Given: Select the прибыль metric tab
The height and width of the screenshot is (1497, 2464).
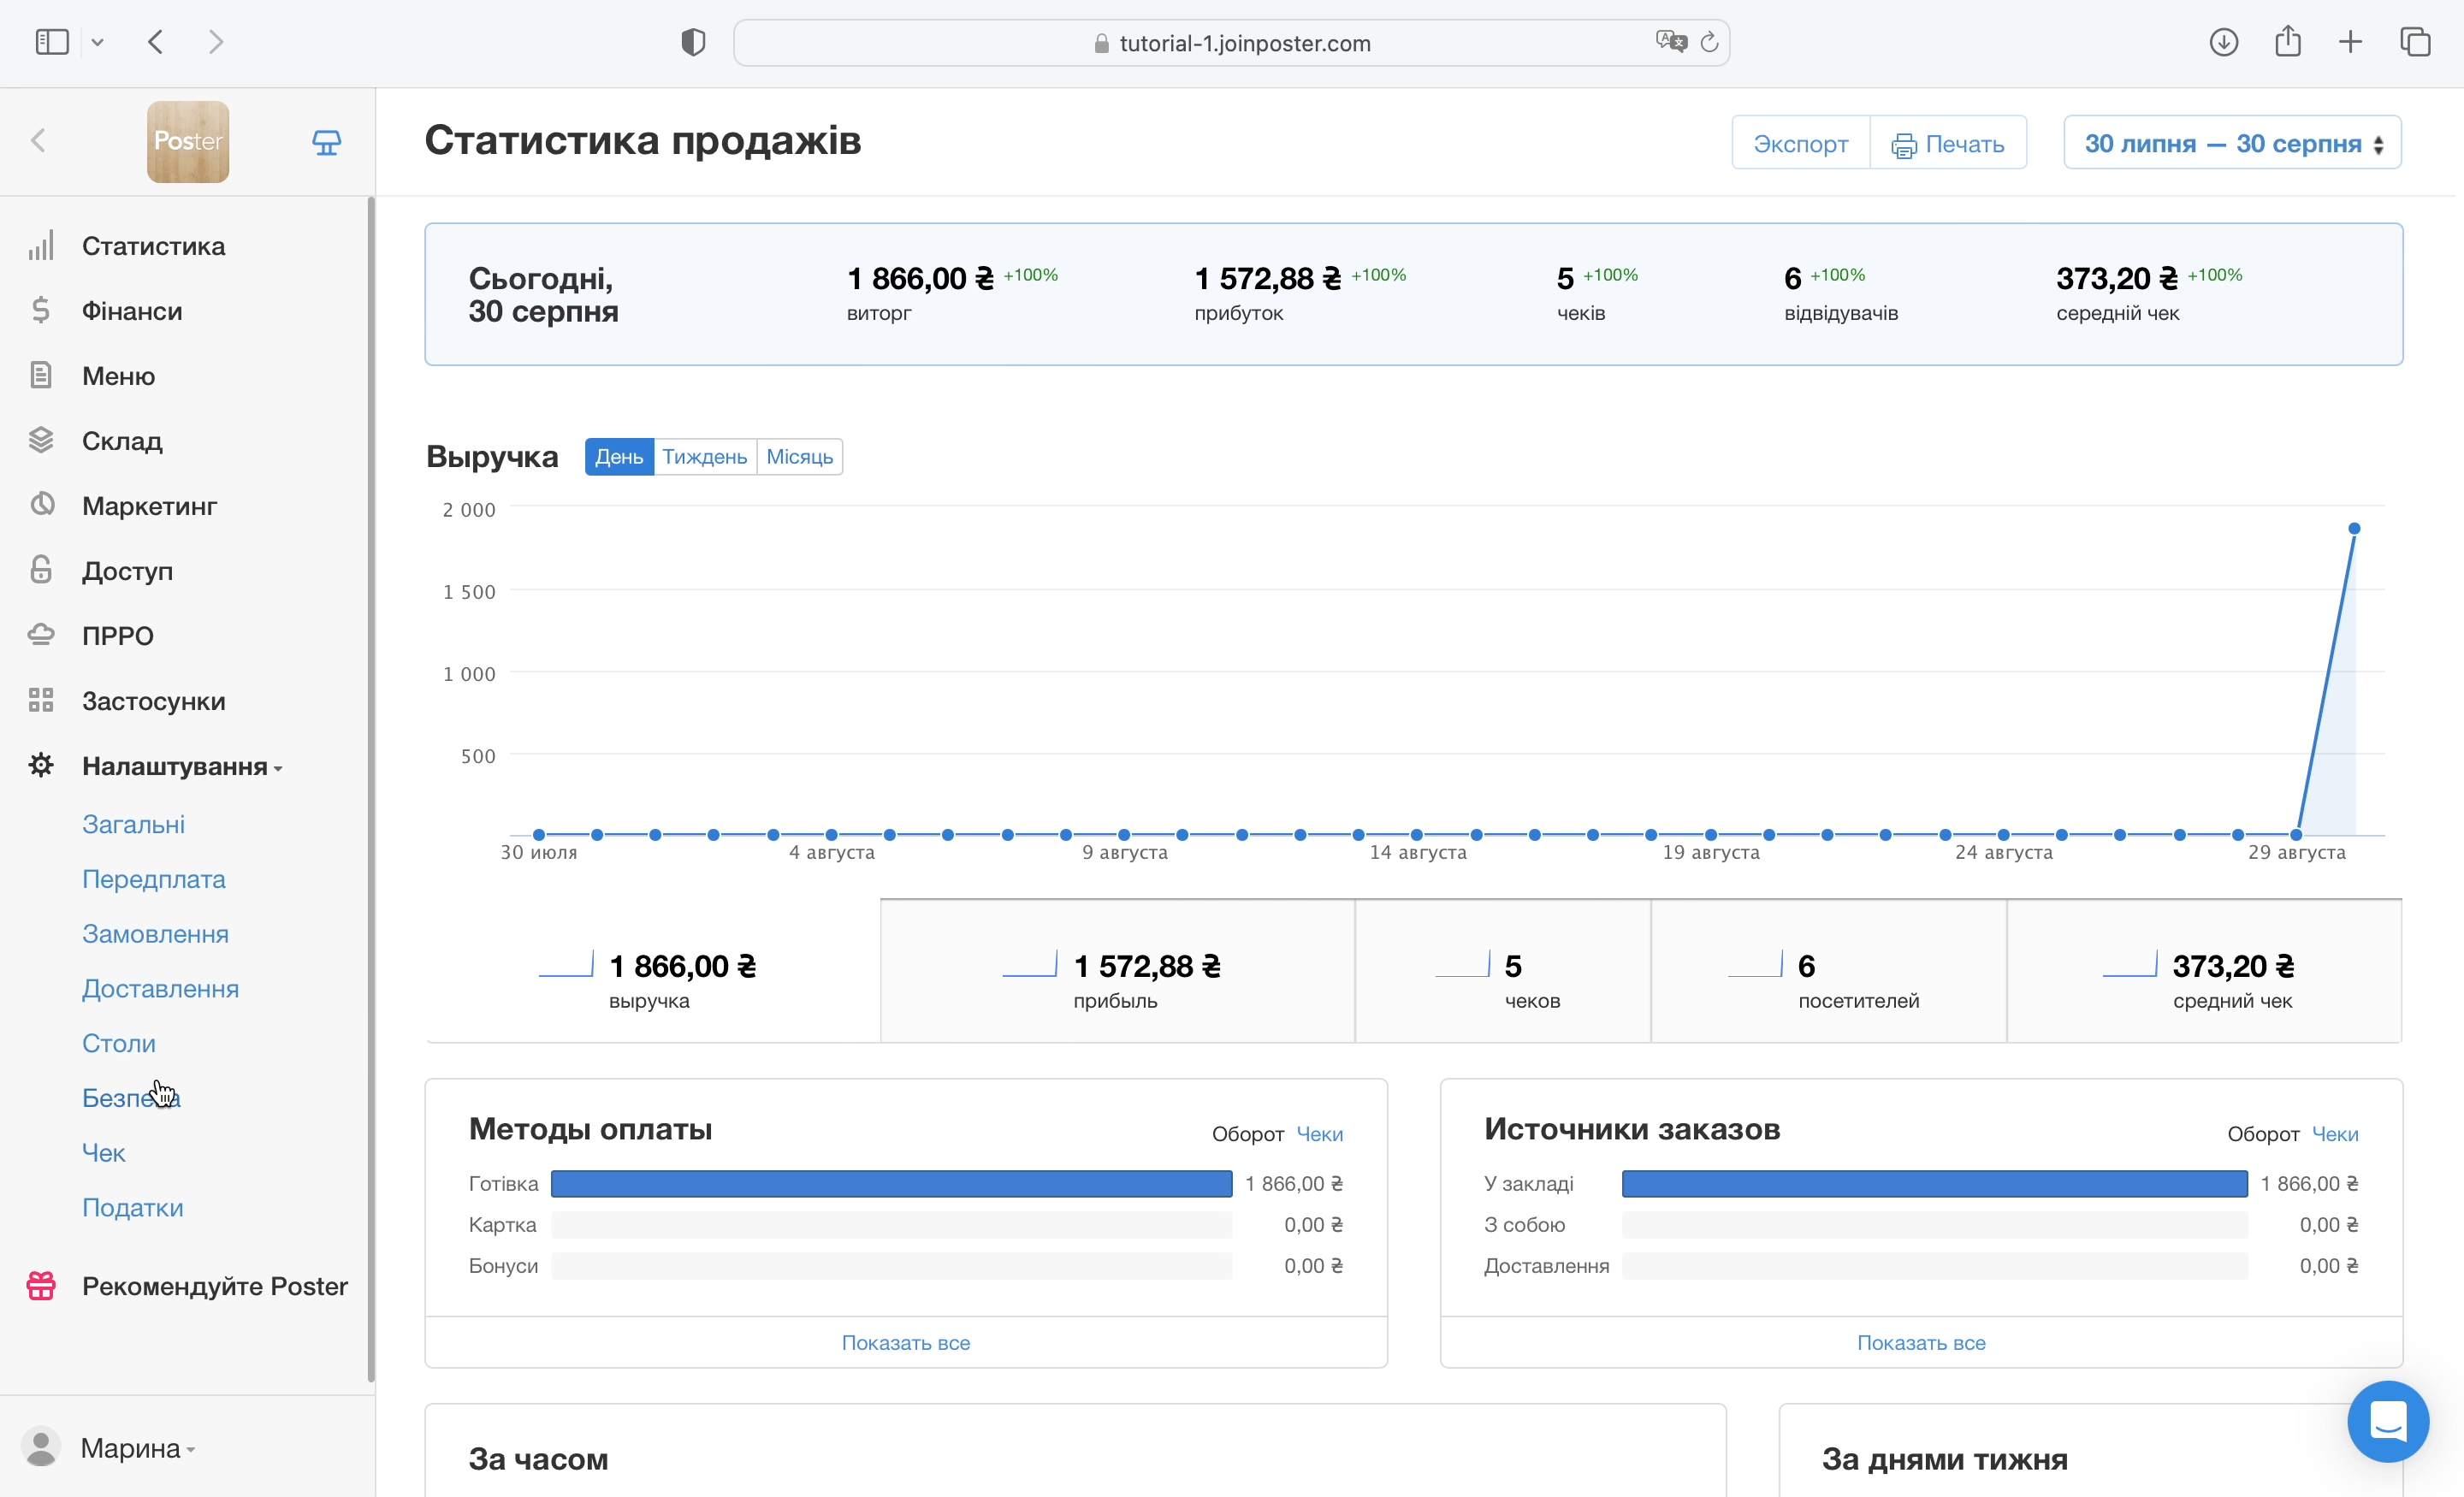Looking at the screenshot, I should (1116, 972).
